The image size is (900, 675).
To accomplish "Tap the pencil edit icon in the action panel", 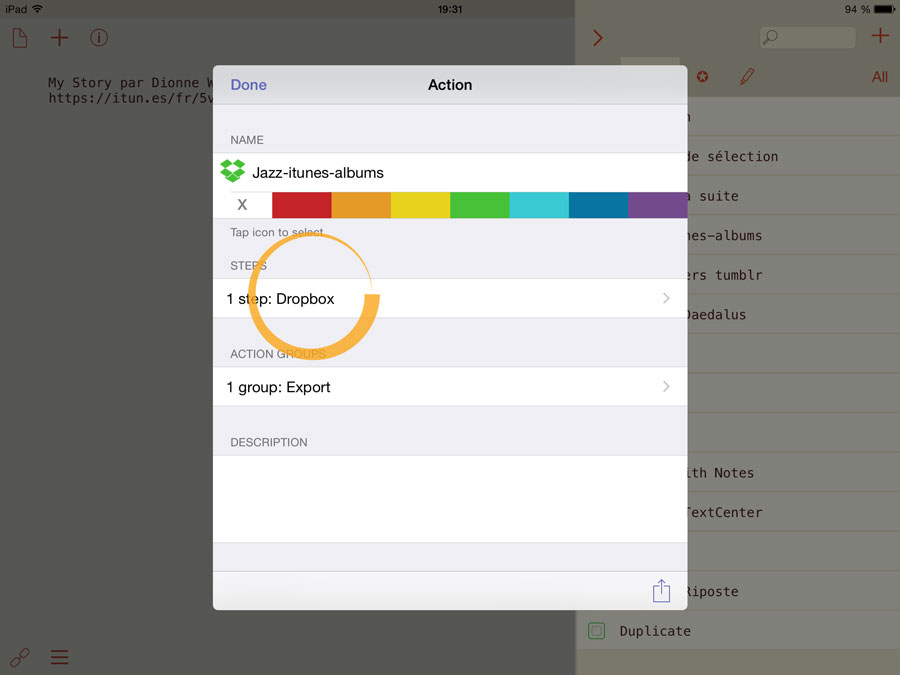I will 747,76.
